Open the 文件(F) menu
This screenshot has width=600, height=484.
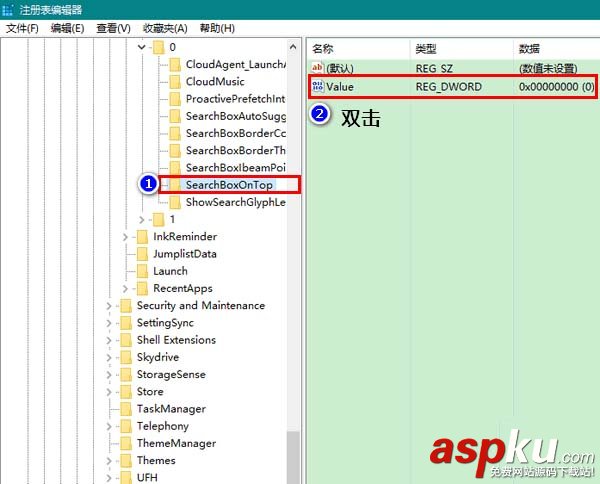coord(22,28)
